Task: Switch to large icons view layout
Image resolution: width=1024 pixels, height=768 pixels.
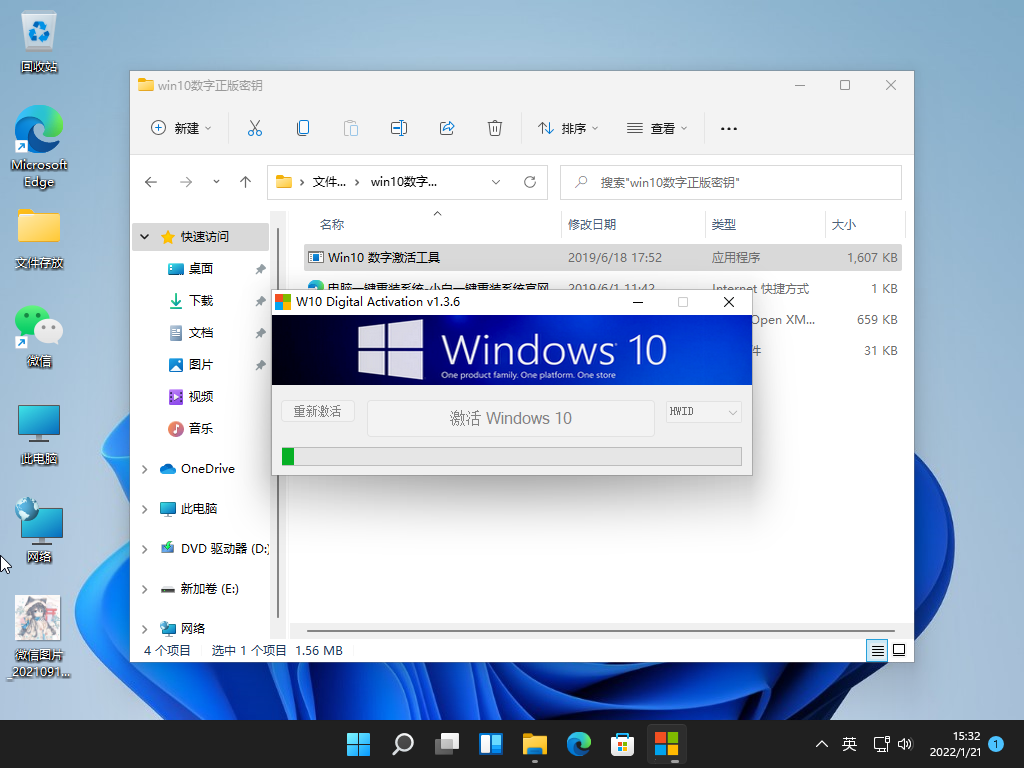Action: [x=899, y=650]
